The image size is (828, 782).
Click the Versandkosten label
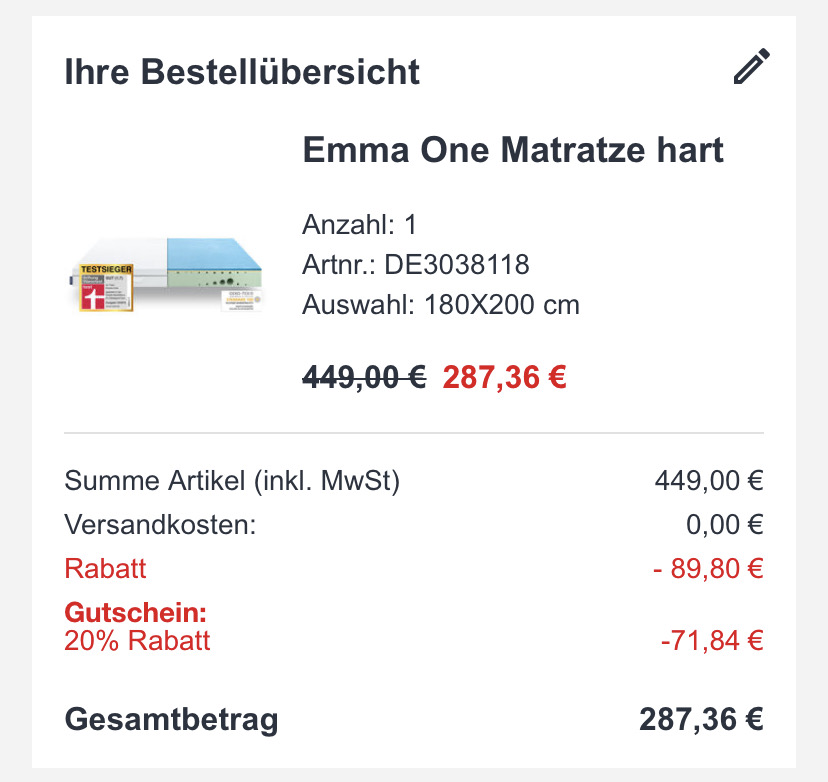point(161,525)
